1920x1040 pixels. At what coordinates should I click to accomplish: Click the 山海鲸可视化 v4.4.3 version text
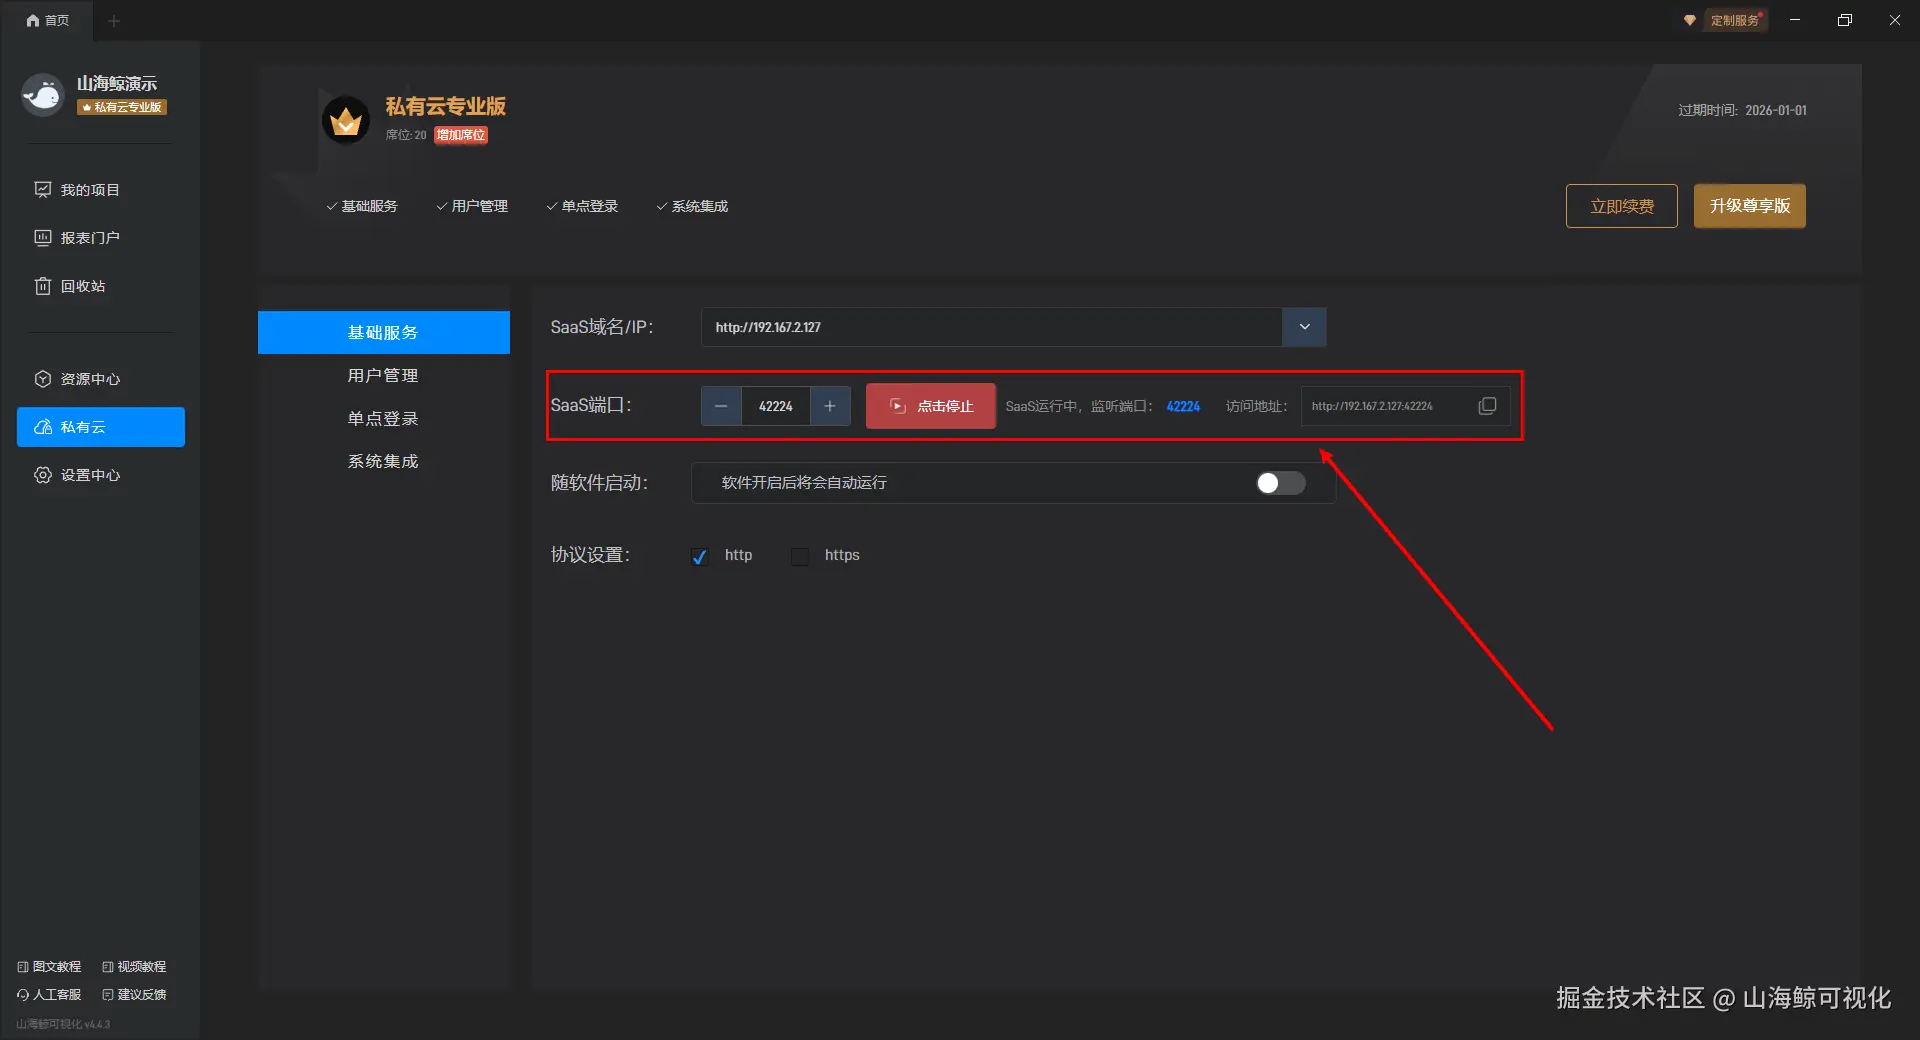pyautogui.click(x=63, y=1024)
